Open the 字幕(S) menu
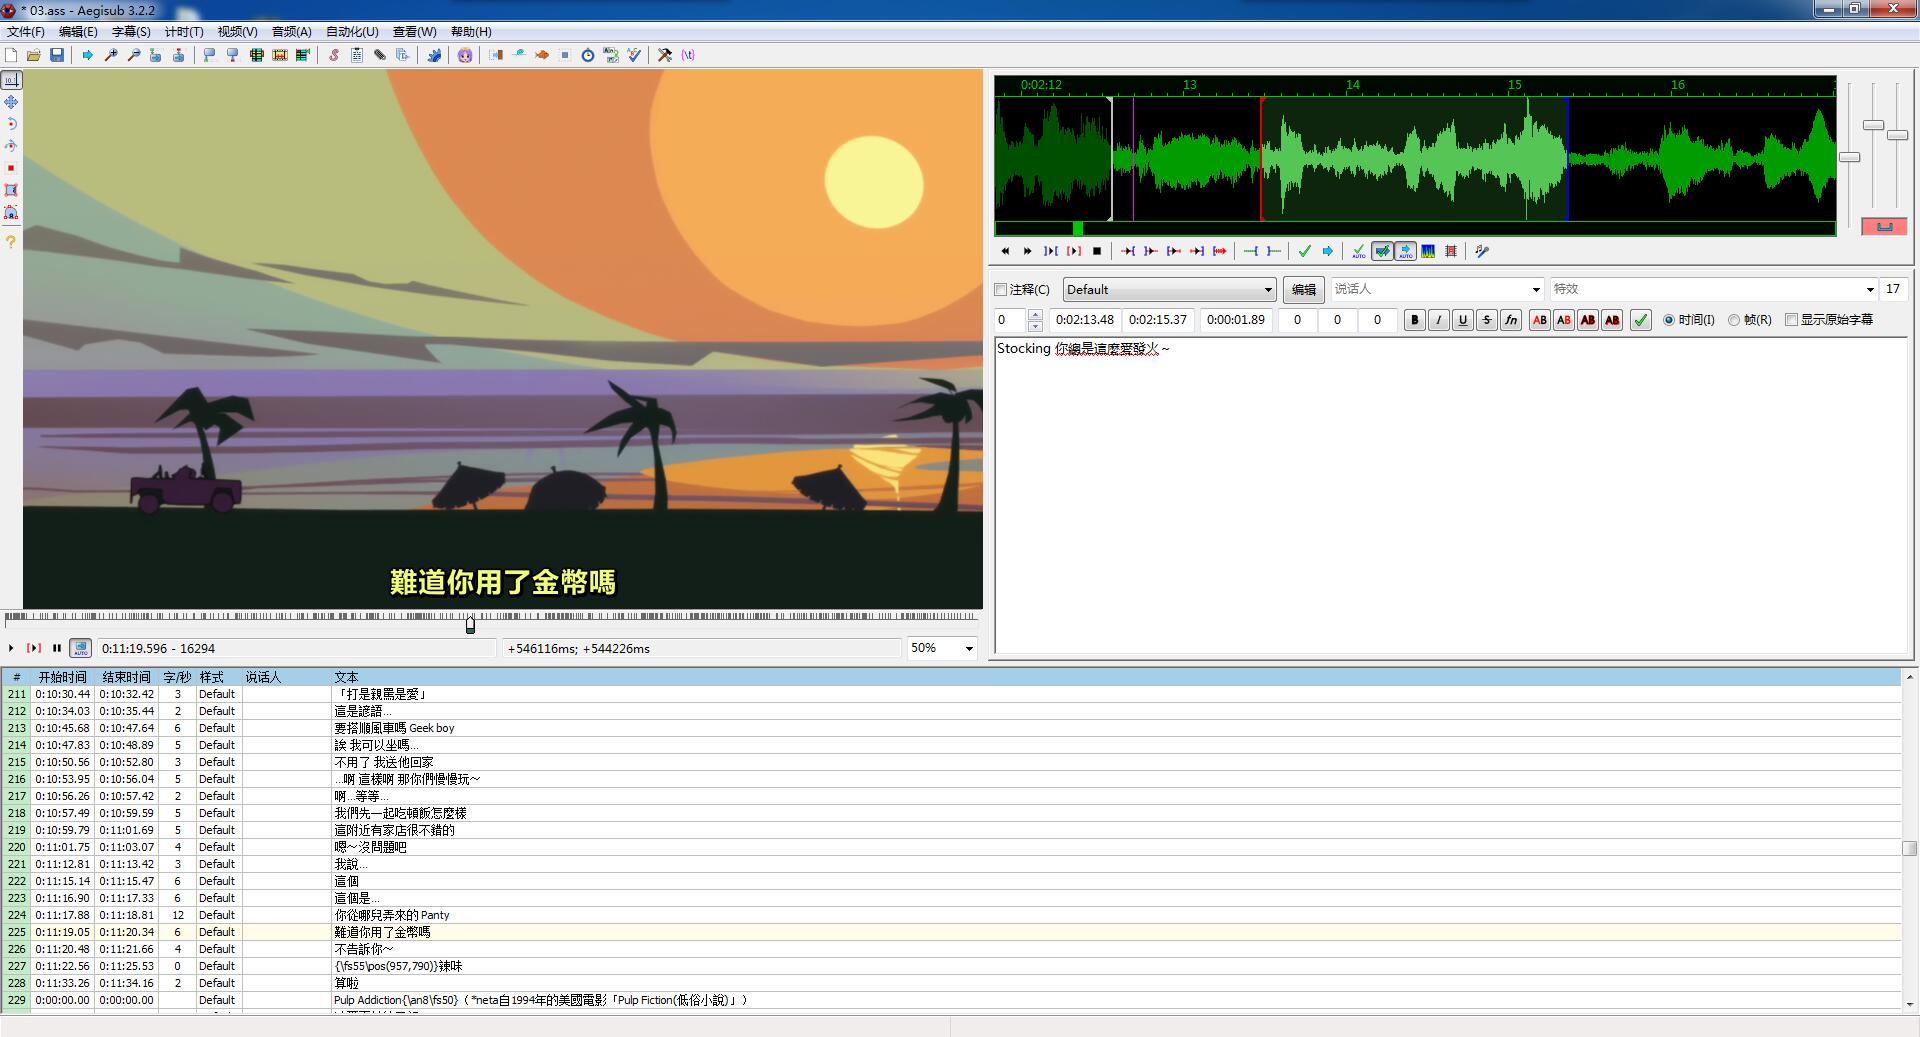1920x1037 pixels. (131, 32)
